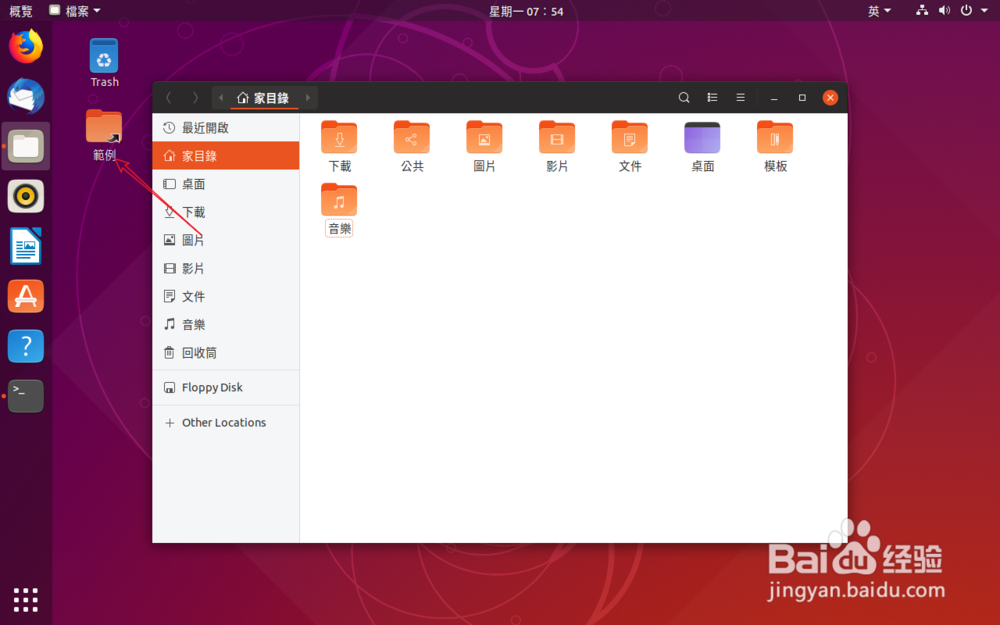Show applications grid in the dock
Screen dimensions: 1000x625
click(26, 599)
